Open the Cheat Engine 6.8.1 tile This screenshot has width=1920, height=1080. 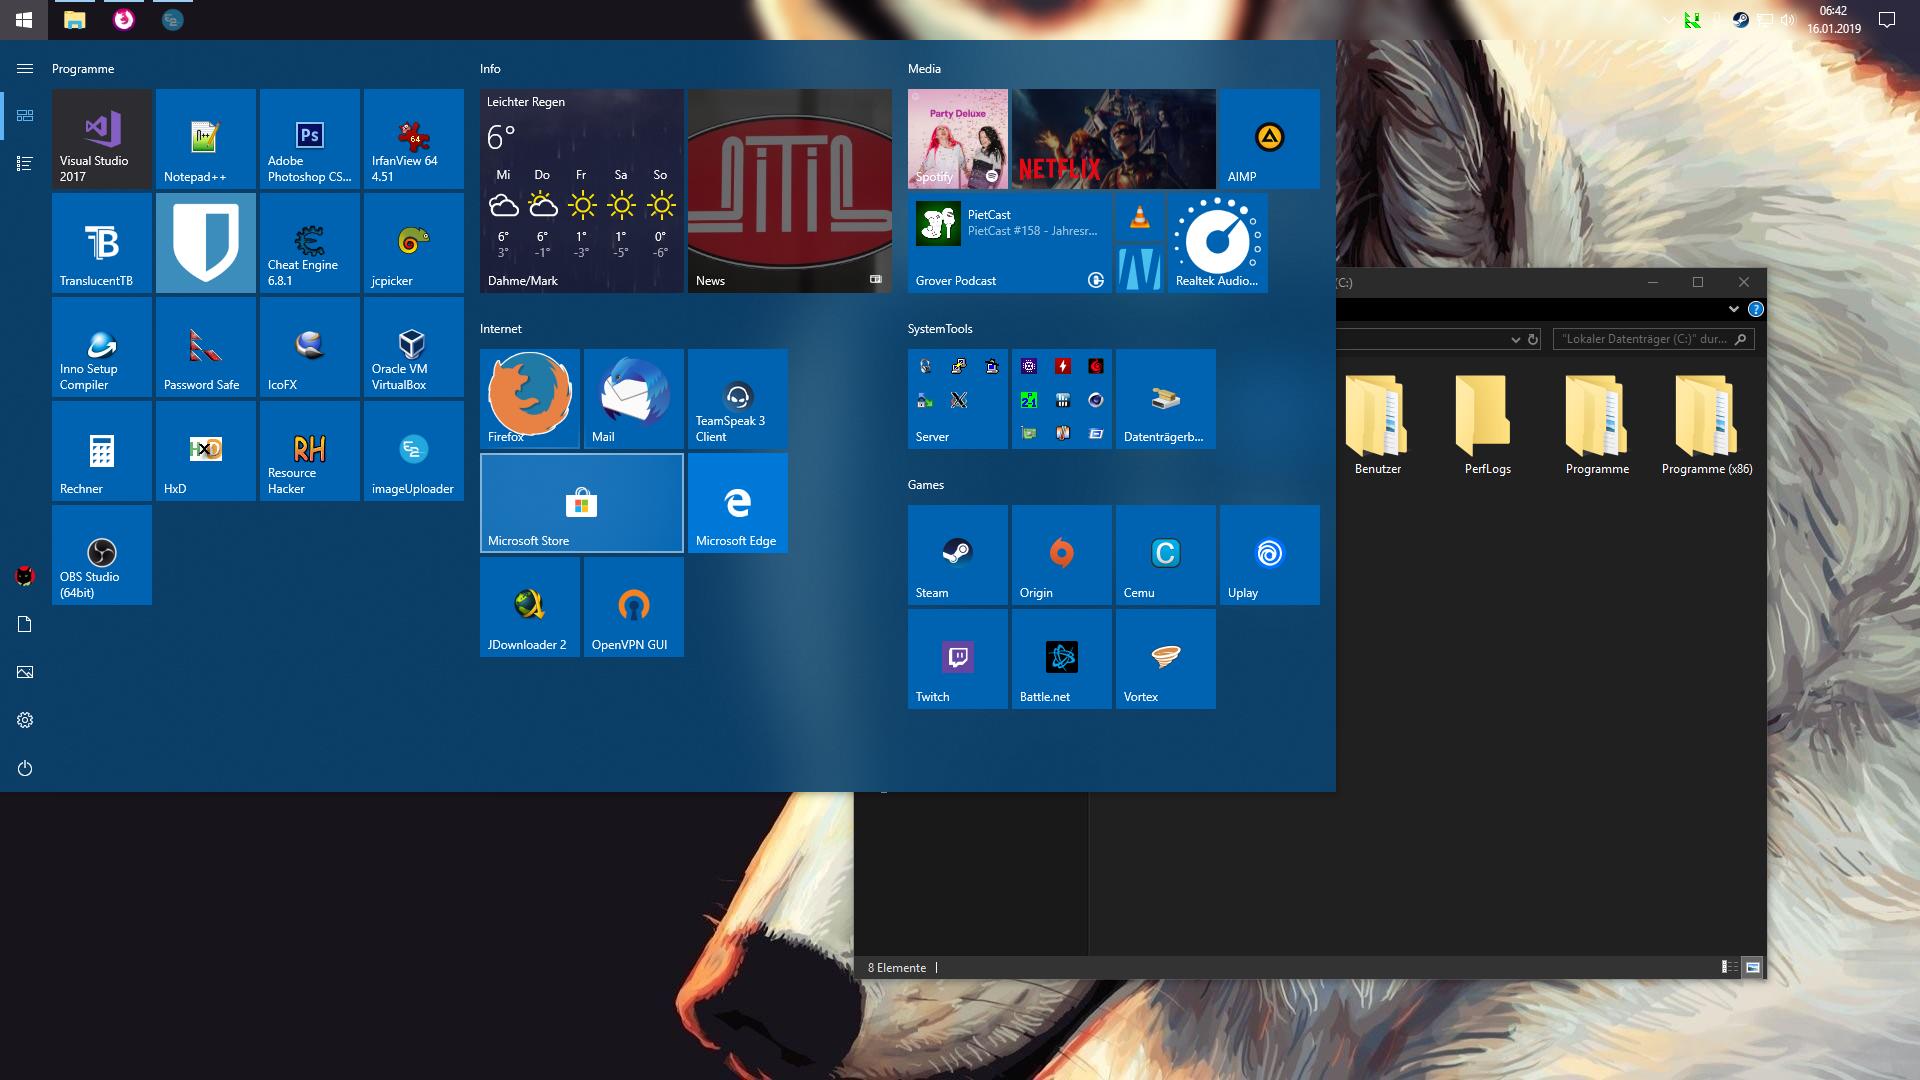coord(310,243)
